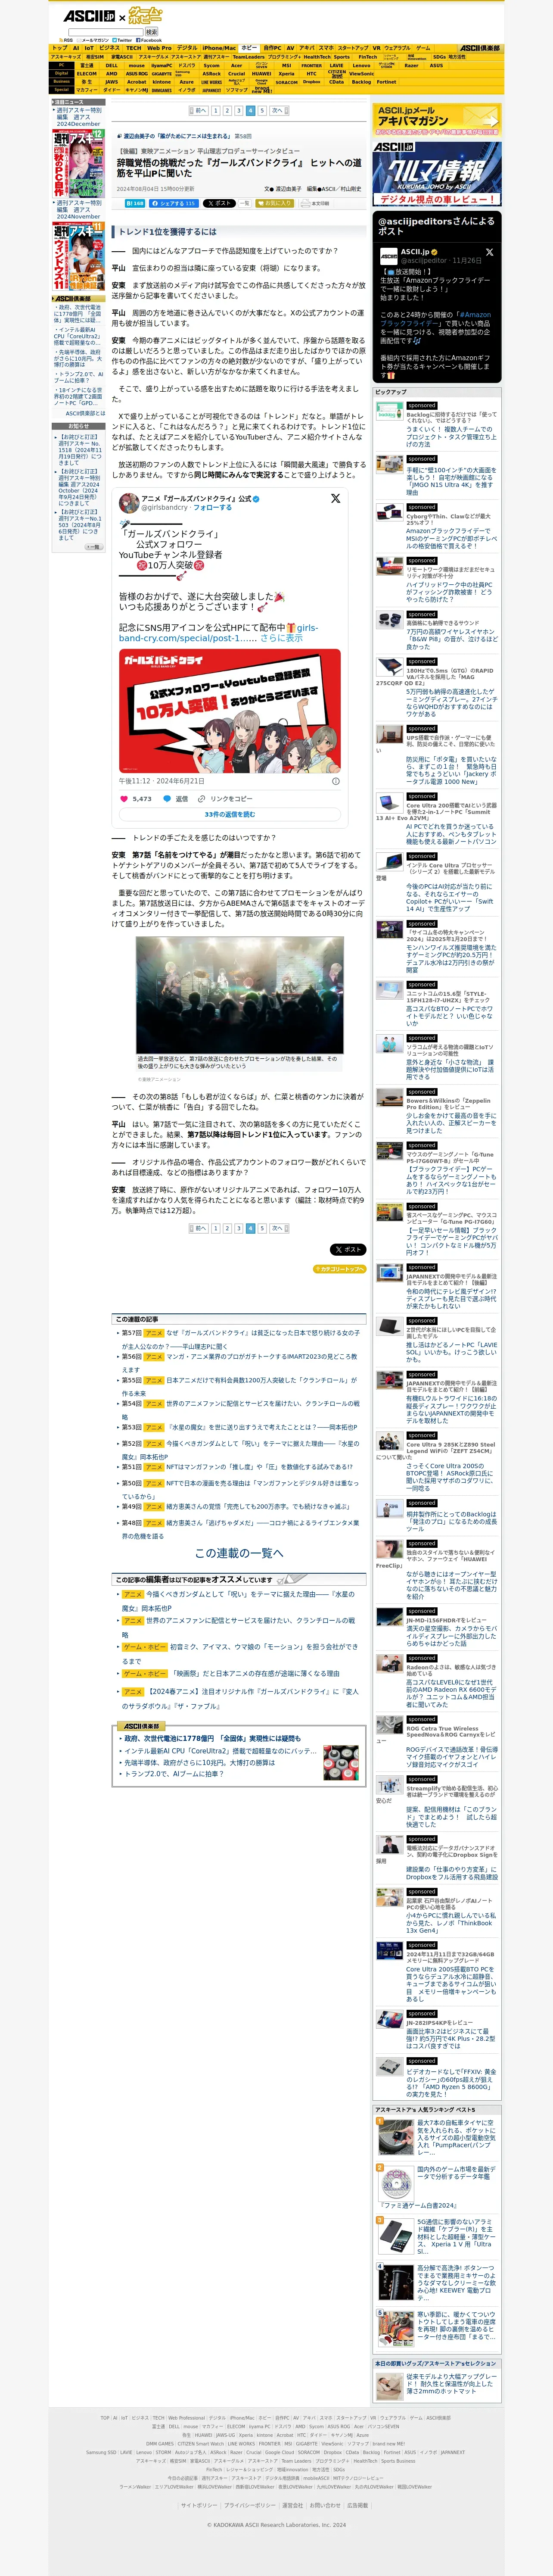The image size is (553, 2576).
Task: Select the iPhone/Mac navigation tab
Action: coord(219,48)
